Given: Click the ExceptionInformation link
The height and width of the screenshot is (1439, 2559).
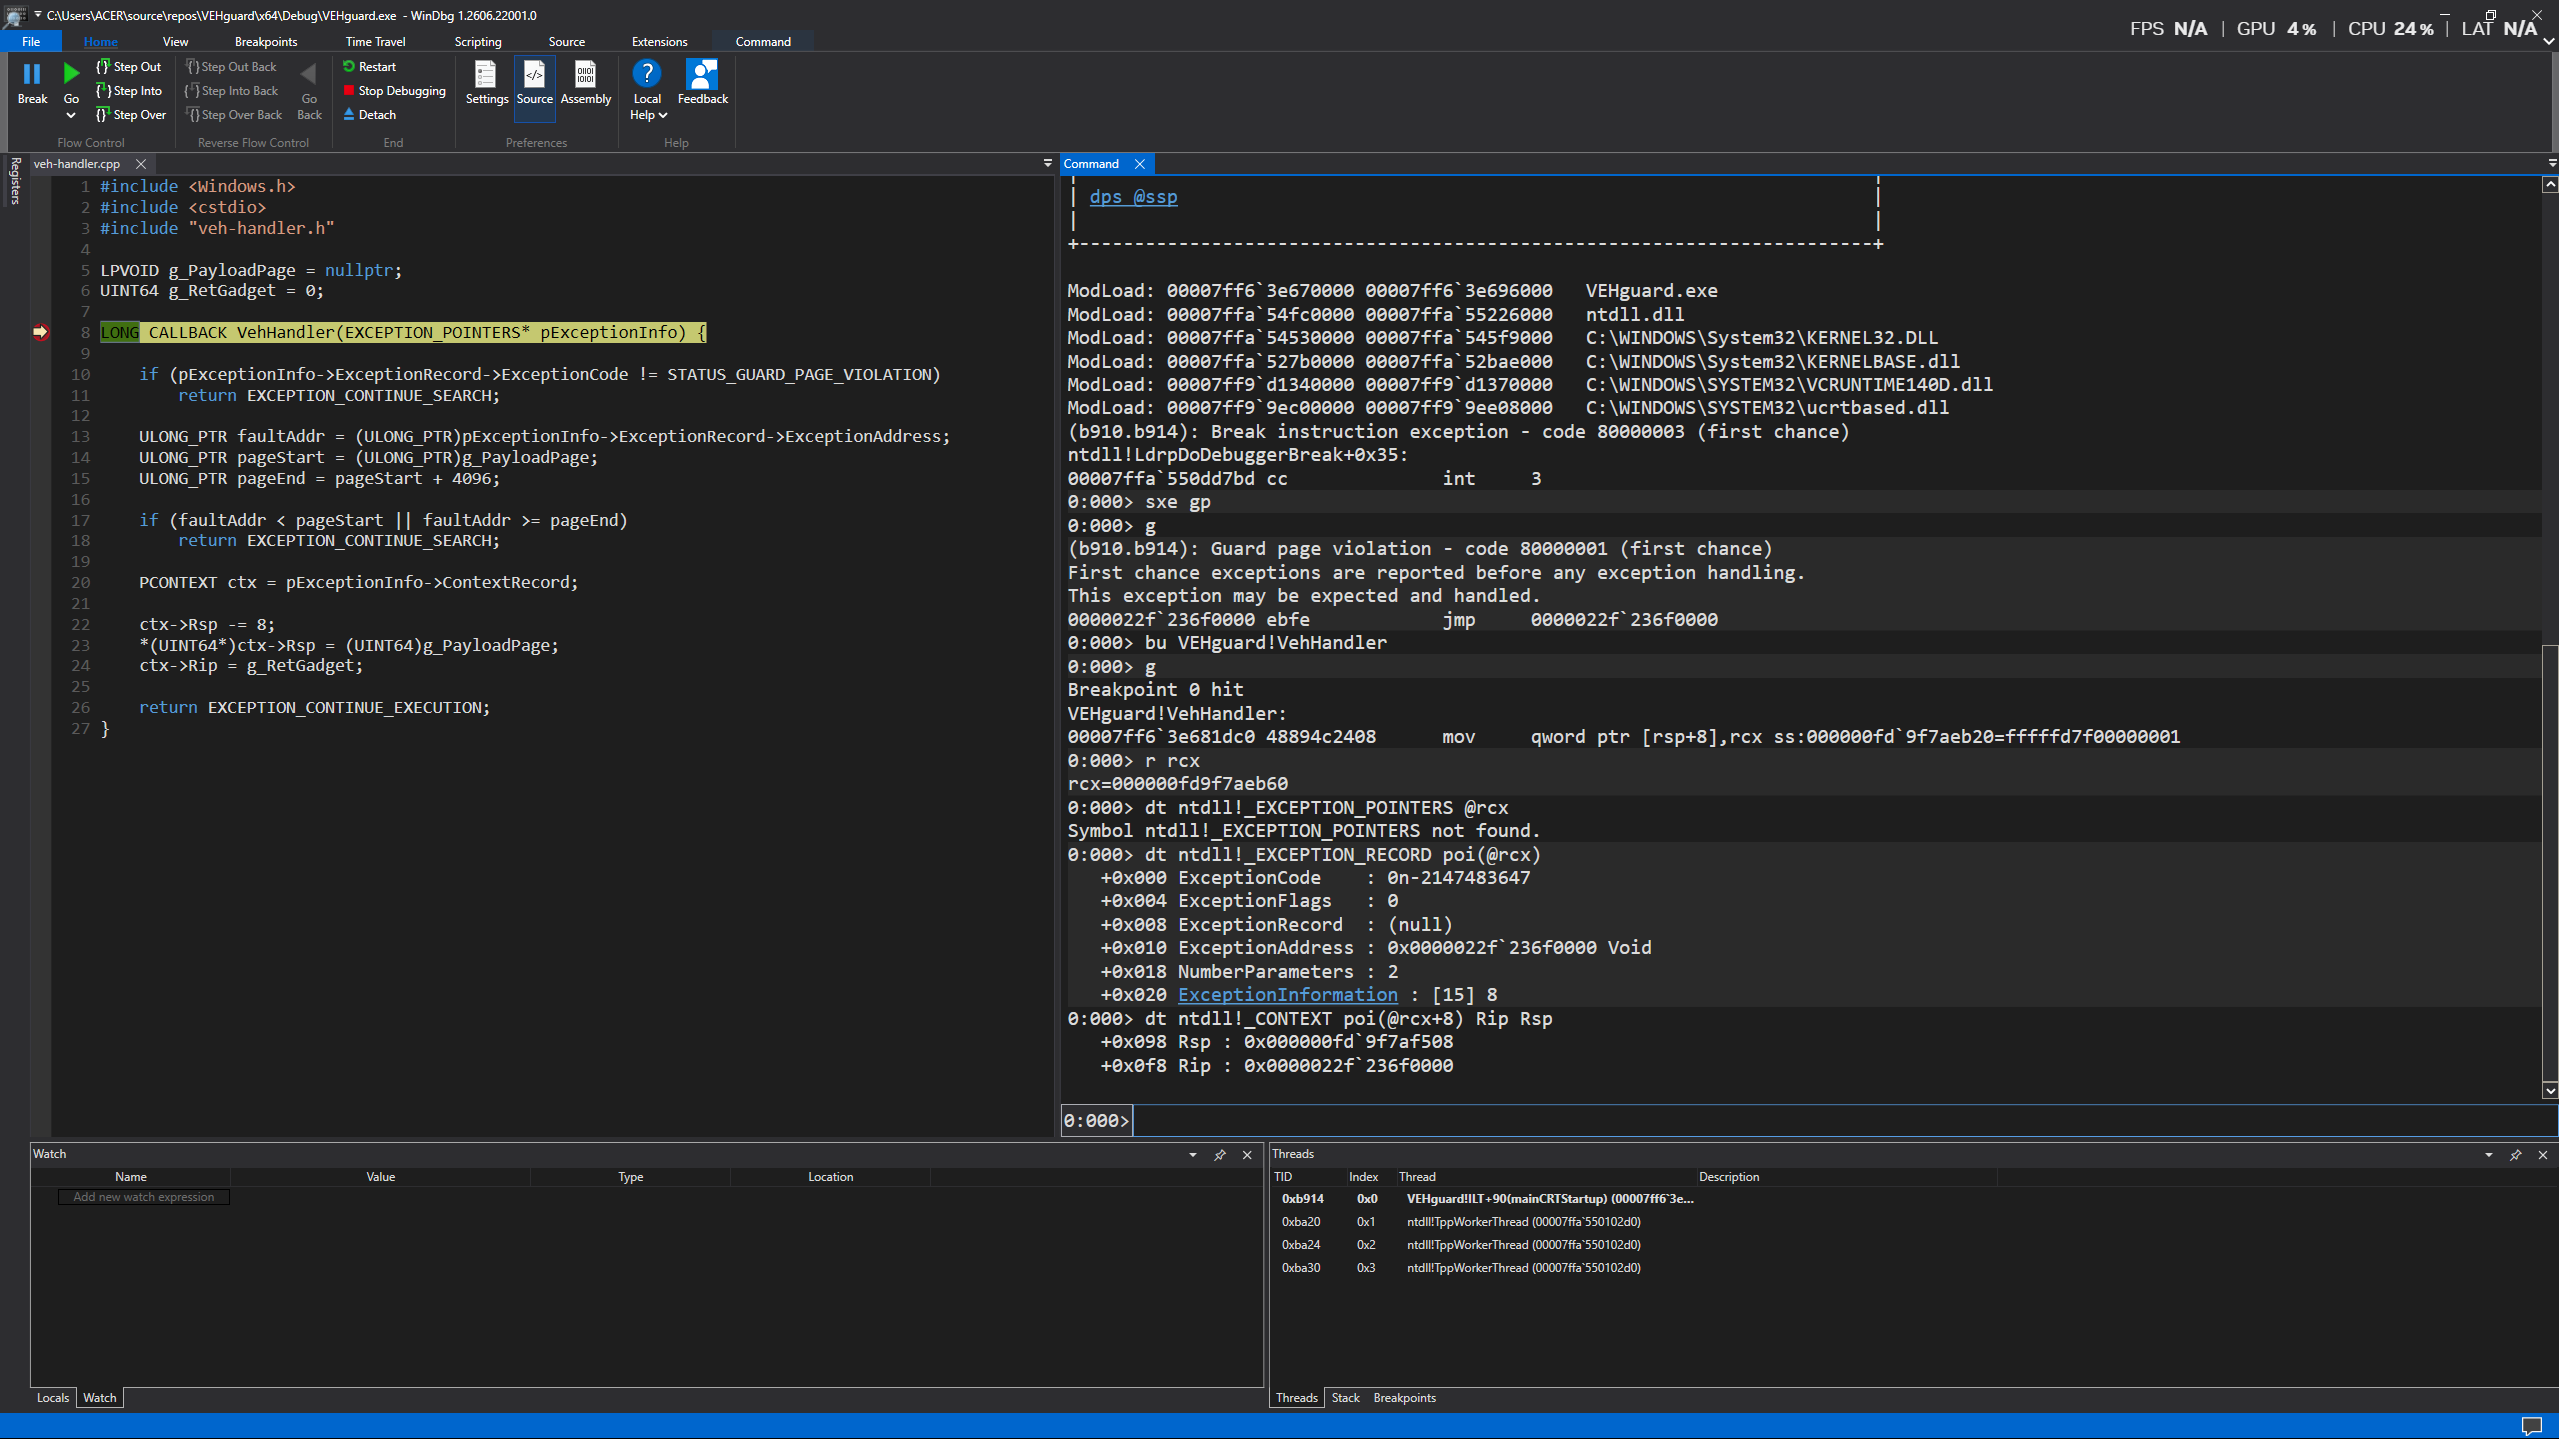Looking at the screenshot, I should tap(1288, 995).
